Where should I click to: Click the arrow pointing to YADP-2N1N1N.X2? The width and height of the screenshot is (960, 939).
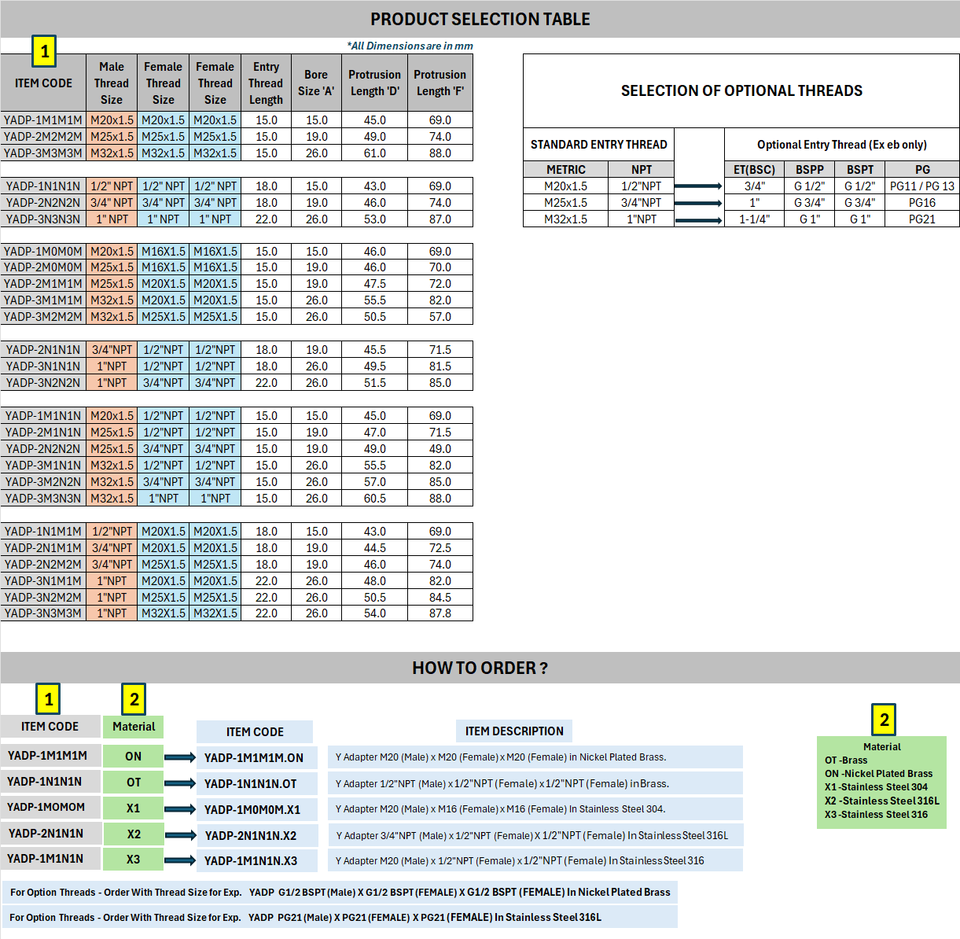tap(180, 835)
